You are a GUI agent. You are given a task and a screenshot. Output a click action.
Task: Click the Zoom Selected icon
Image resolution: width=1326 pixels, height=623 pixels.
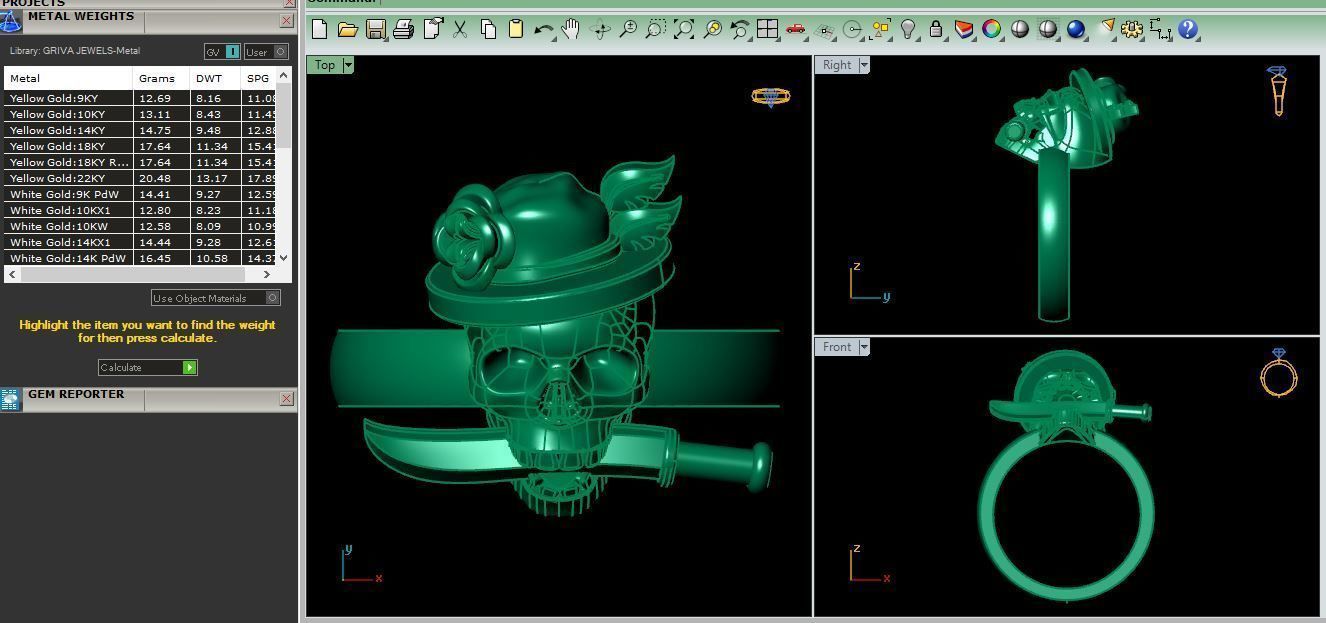[712, 29]
